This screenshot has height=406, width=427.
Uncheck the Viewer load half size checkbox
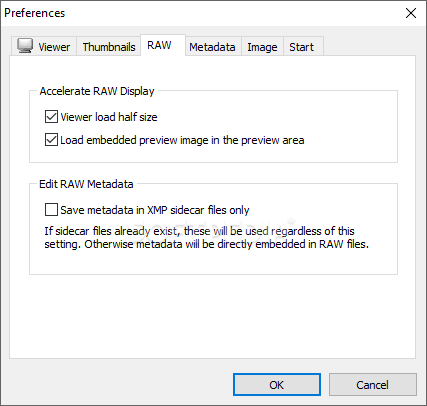coord(51,117)
